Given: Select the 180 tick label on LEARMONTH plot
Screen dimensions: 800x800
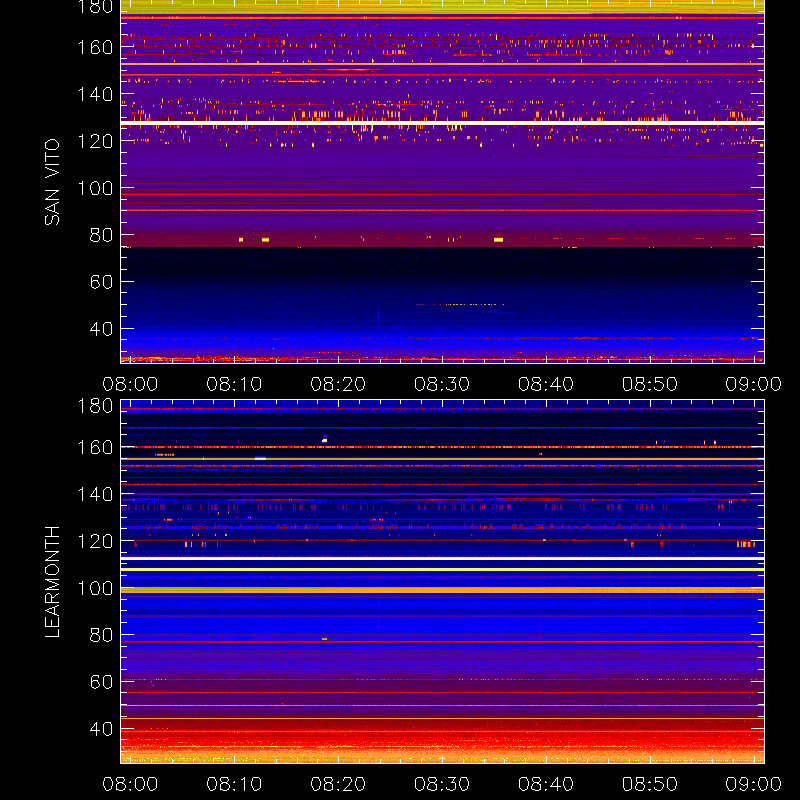Looking at the screenshot, I should [x=95, y=406].
